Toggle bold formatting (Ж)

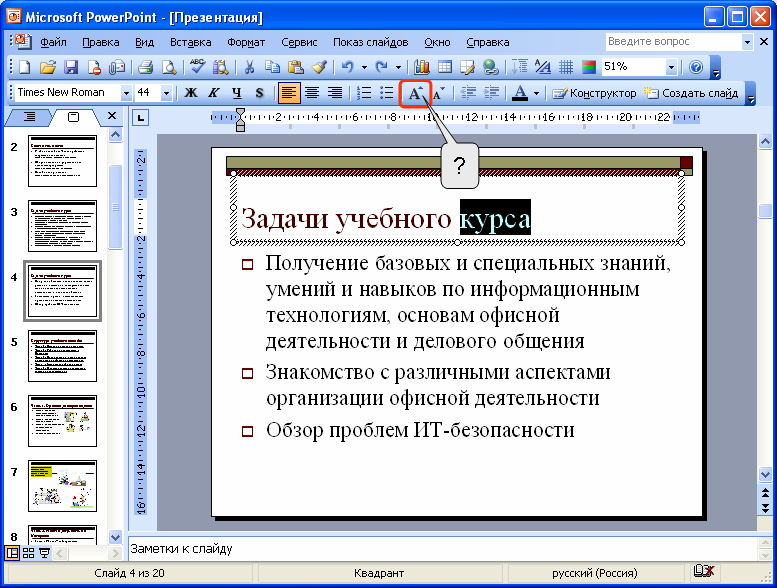coord(191,93)
